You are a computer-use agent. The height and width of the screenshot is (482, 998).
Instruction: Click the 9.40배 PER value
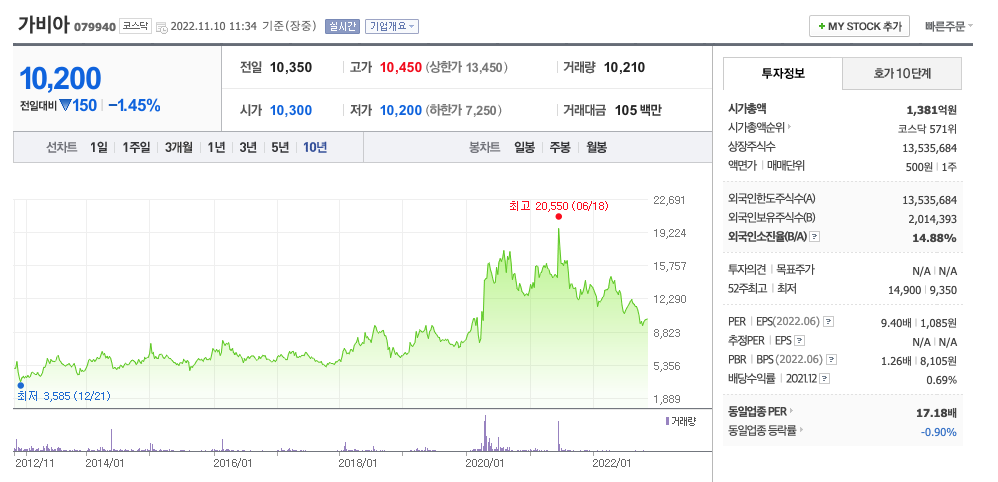click(x=894, y=323)
